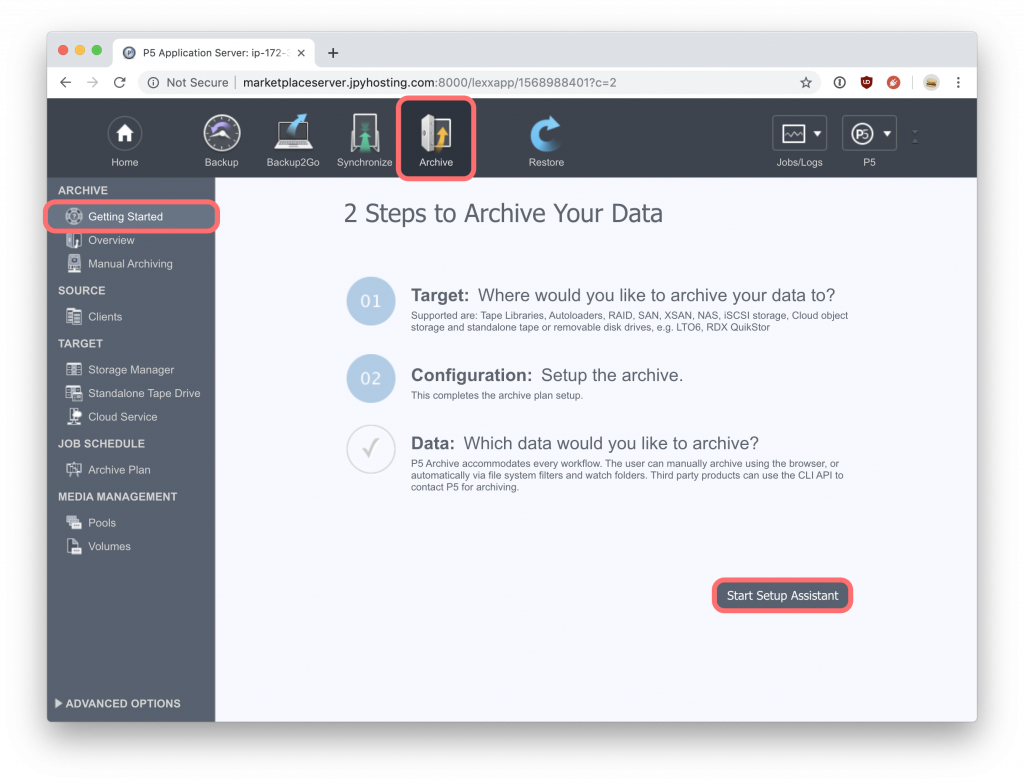The image size is (1024, 784).
Task: Reload the page with refresh icon
Action: coord(120,82)
